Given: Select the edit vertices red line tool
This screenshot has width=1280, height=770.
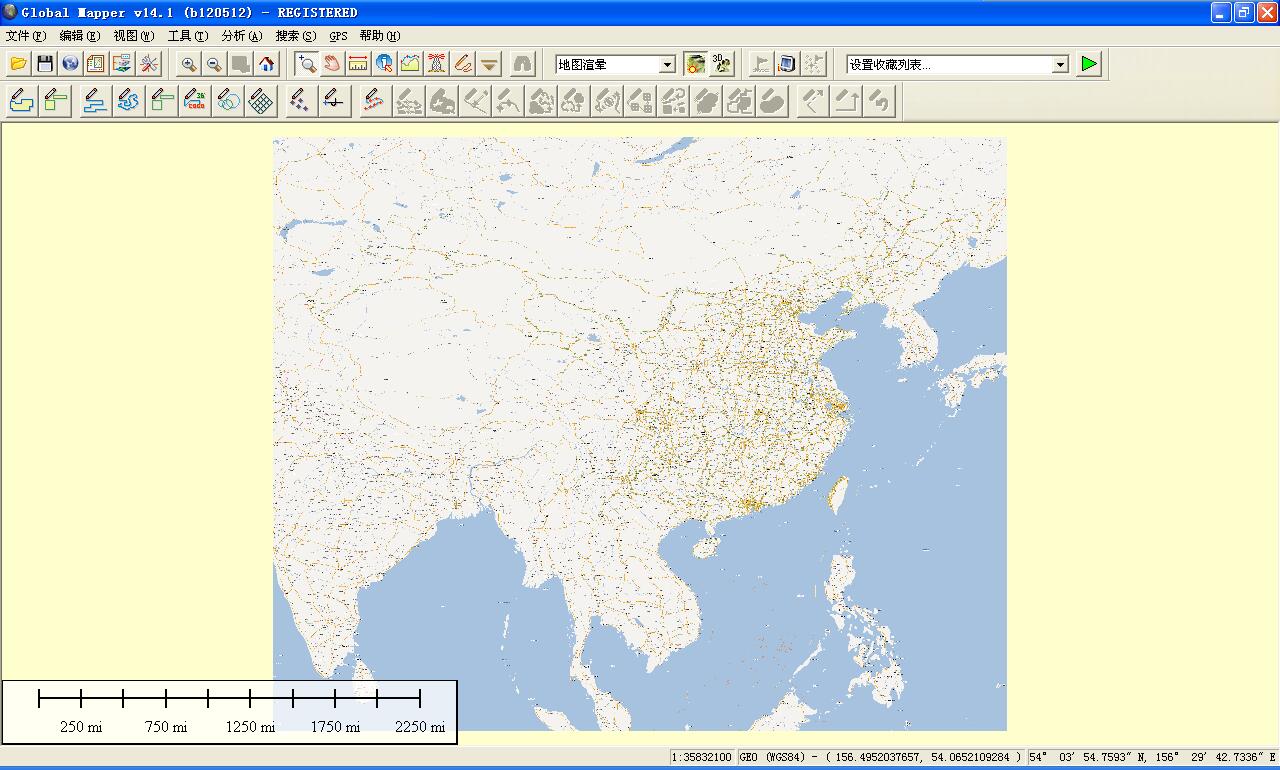Looking at the screenshot, I should [x=375, y=101].
